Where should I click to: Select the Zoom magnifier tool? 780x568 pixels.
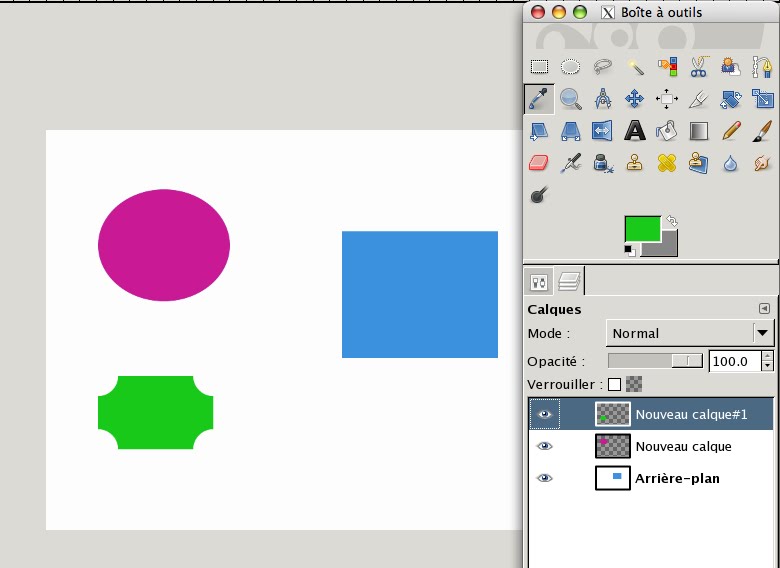click(x=571, y=98)
